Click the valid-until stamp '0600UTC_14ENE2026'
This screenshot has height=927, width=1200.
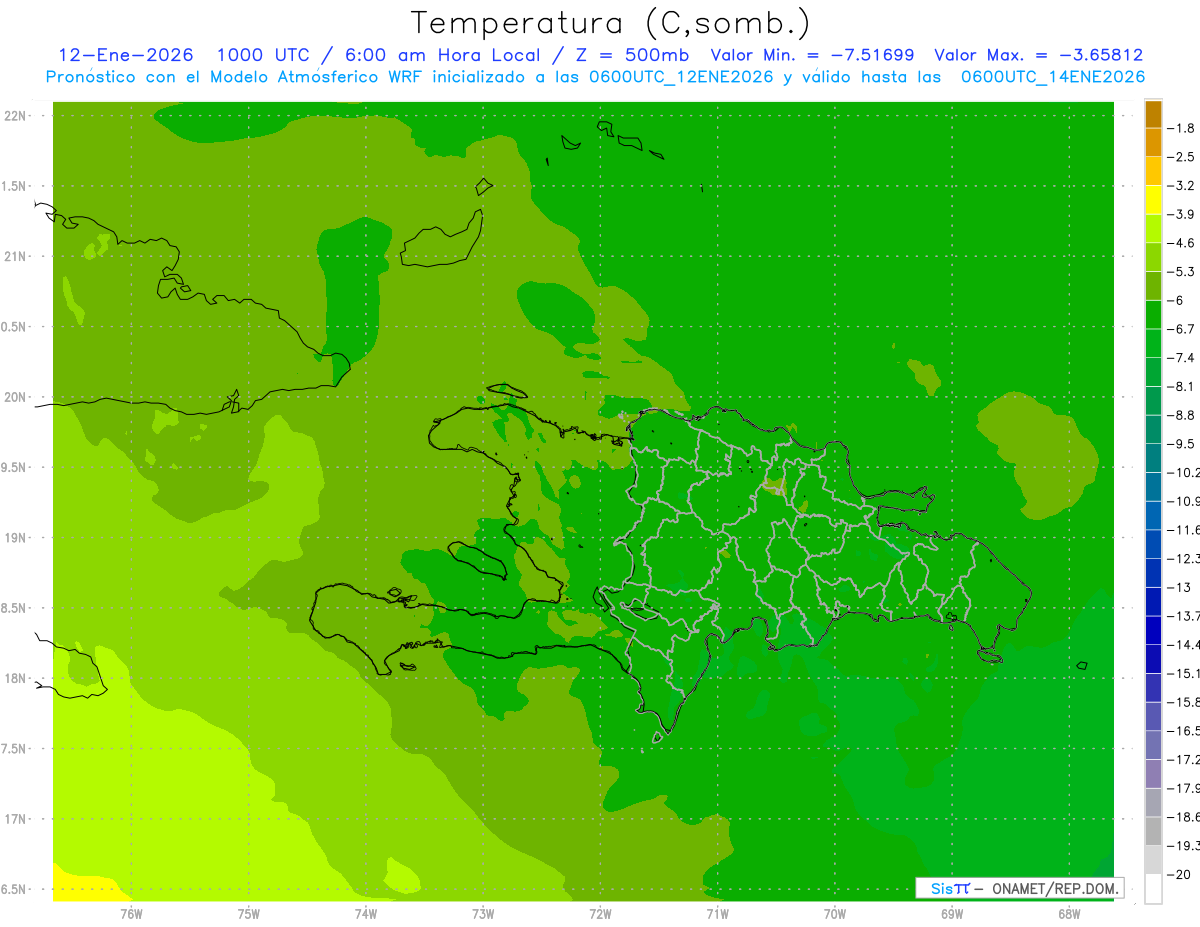[1053, 77]
